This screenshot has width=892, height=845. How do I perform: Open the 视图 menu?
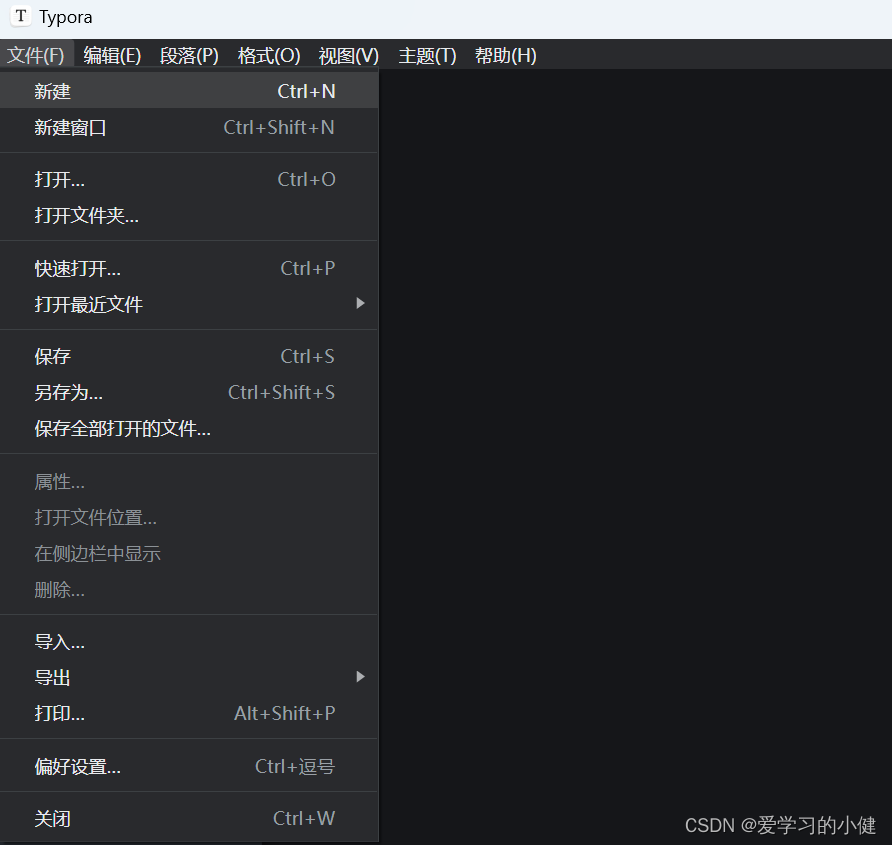[x=347, y=55]
